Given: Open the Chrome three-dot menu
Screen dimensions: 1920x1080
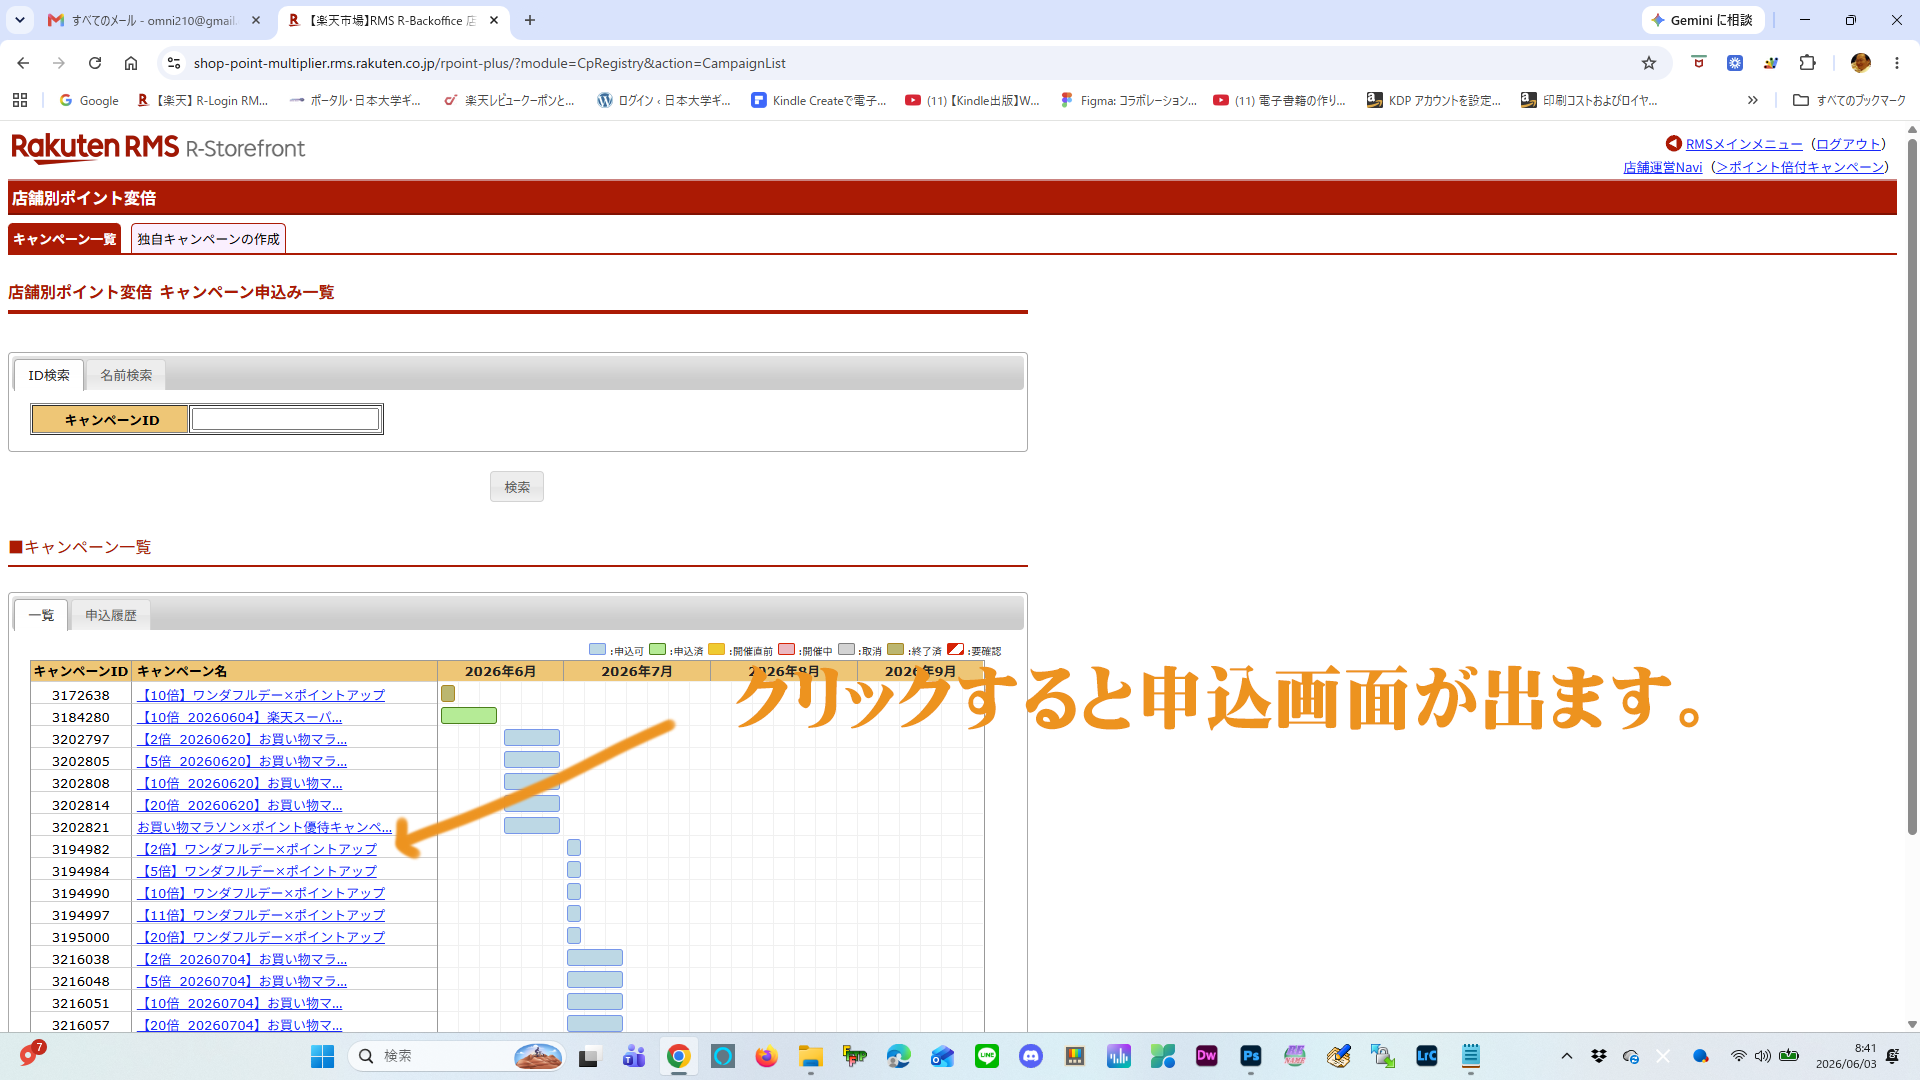Looking at the screenshot, I should pyautogui.click(x=1897, y=63).
